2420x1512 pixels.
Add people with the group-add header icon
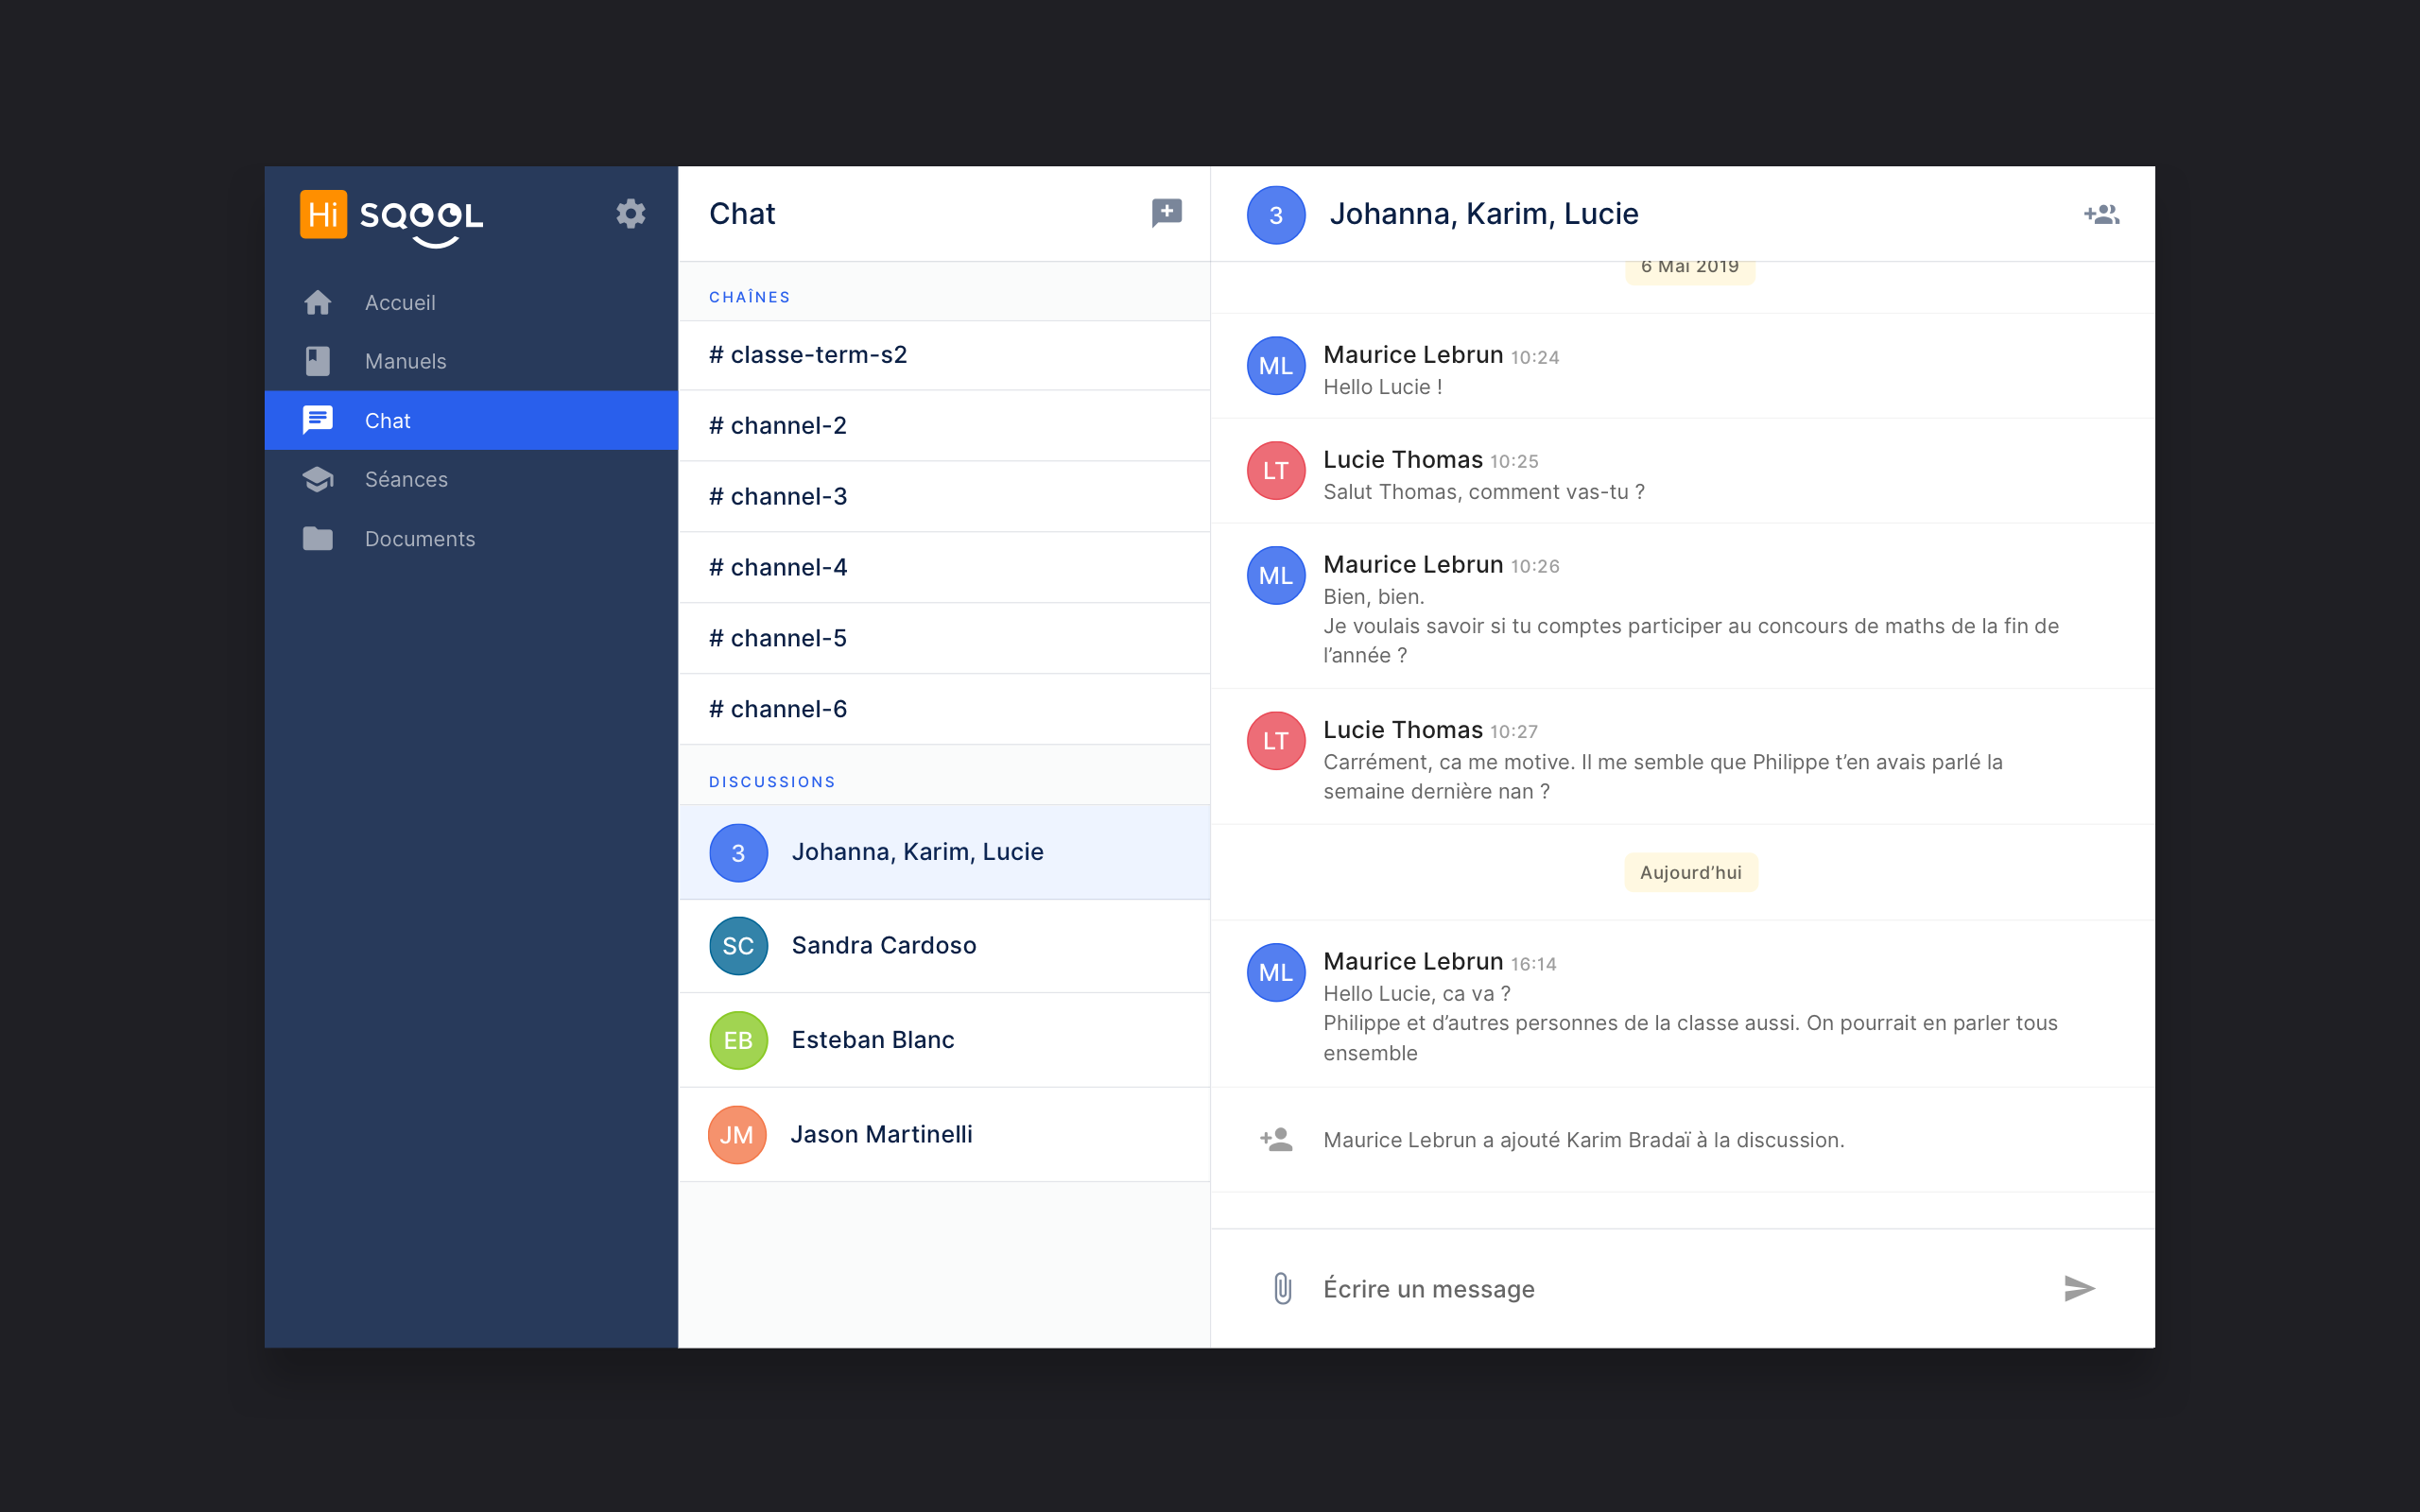(x=2101, y=214)
